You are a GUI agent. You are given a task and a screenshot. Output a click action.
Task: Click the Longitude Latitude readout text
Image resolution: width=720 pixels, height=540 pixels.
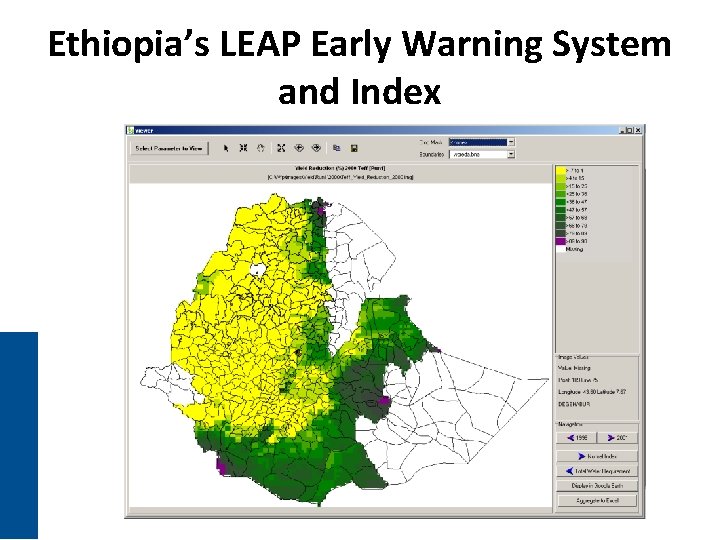coord(592,392)
